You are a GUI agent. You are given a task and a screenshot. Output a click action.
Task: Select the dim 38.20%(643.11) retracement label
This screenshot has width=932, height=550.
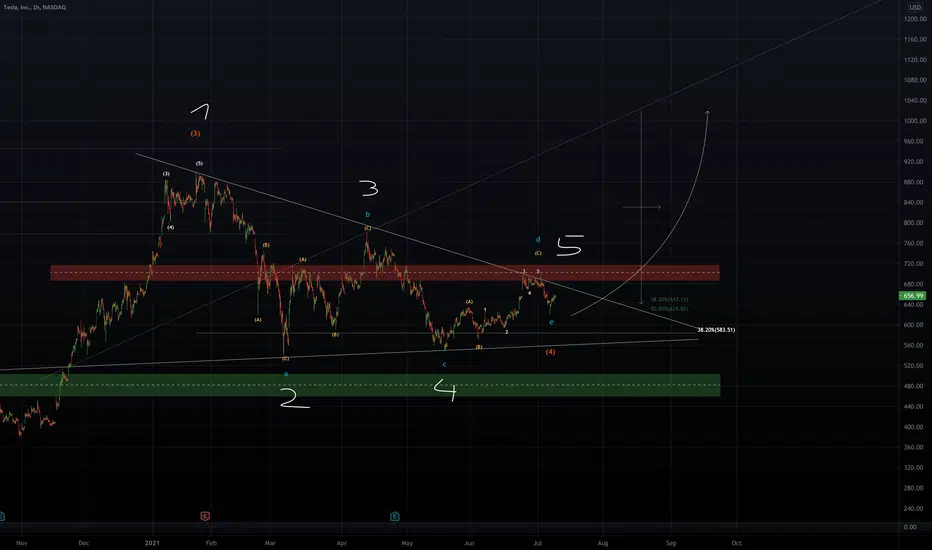(x=669, y=300)
